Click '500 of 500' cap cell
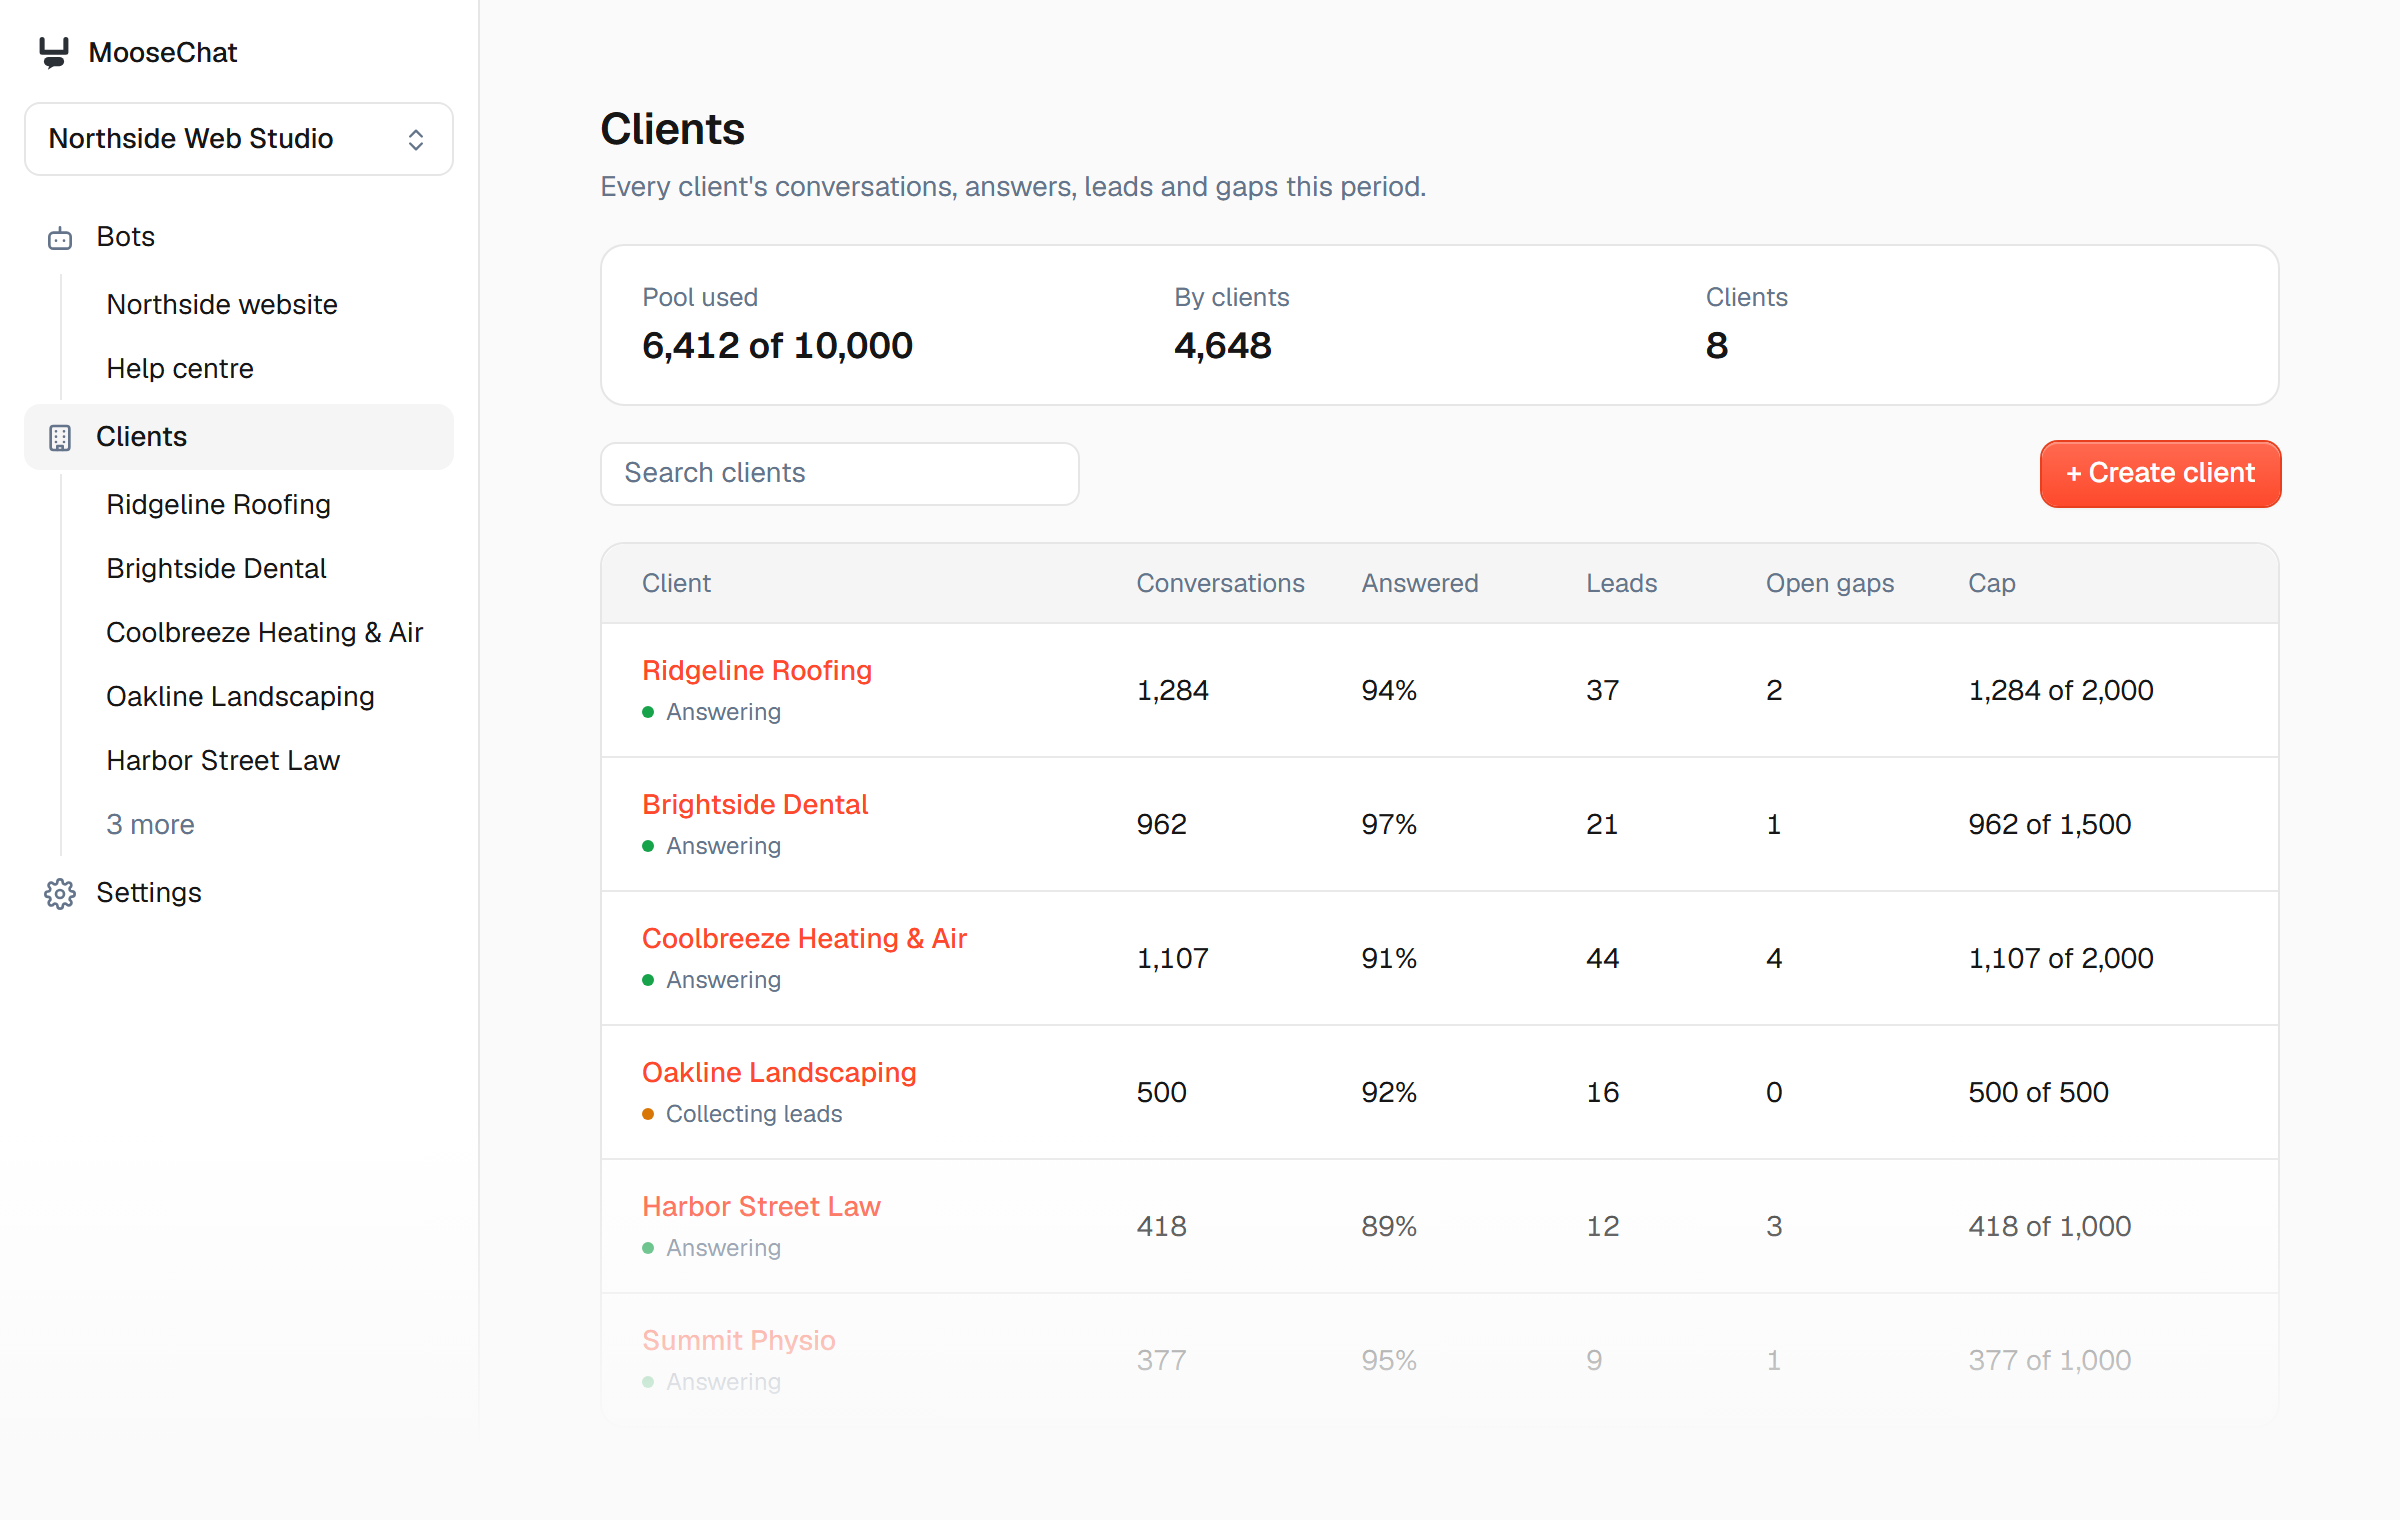Viewport: 2400px width, 1520px height. click(x=2038, y=1093)
